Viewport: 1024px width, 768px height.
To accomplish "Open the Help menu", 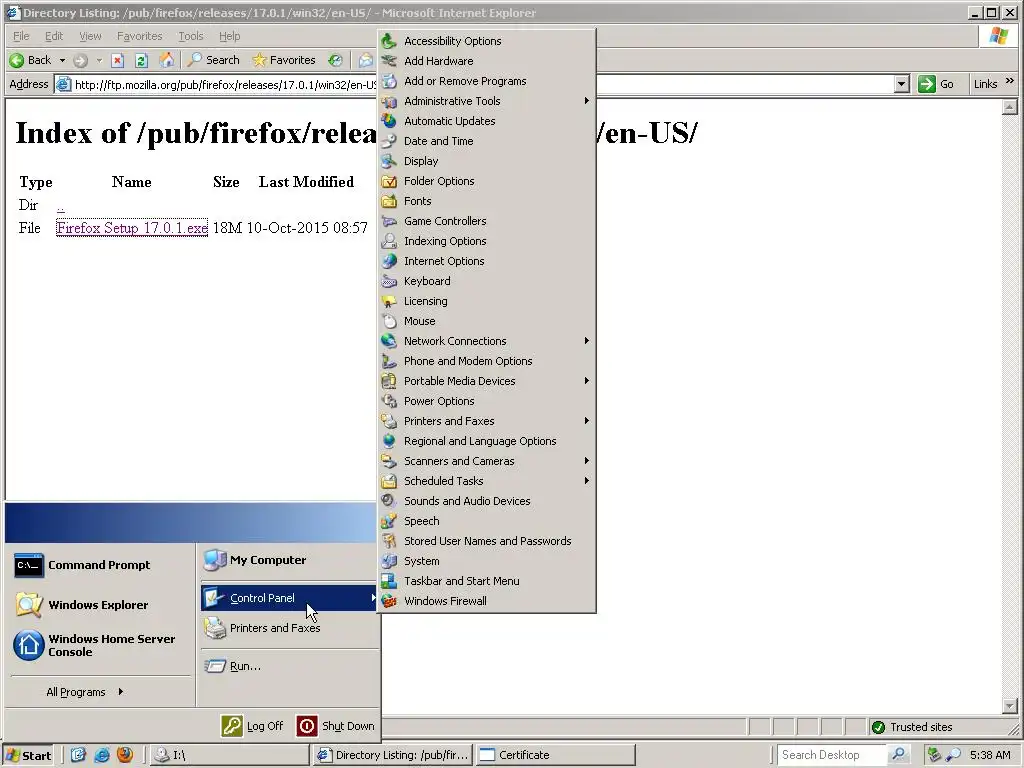I will click(x=229, y=36).
